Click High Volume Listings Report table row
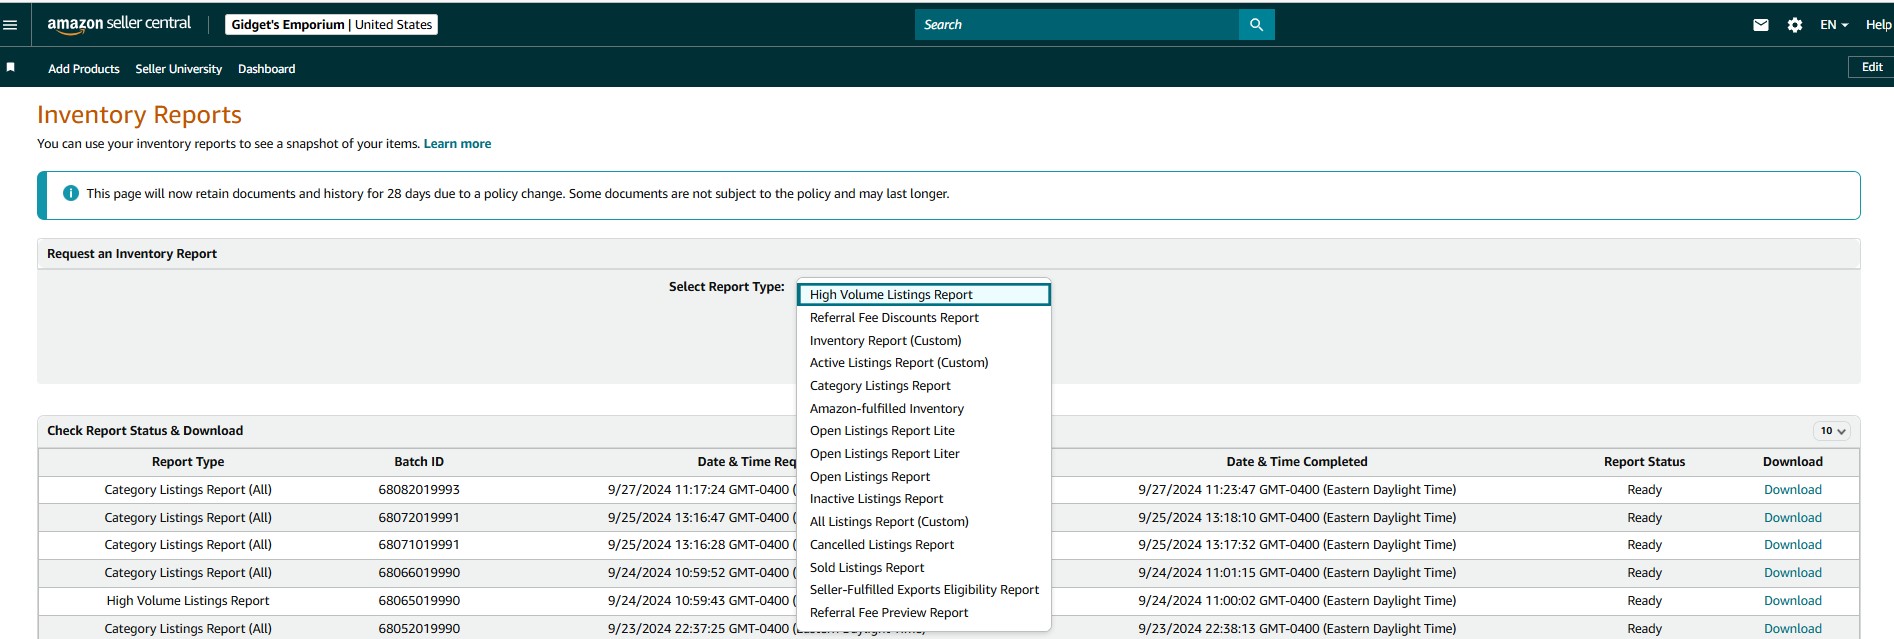 pyautogui.click(x=948, y=600)
